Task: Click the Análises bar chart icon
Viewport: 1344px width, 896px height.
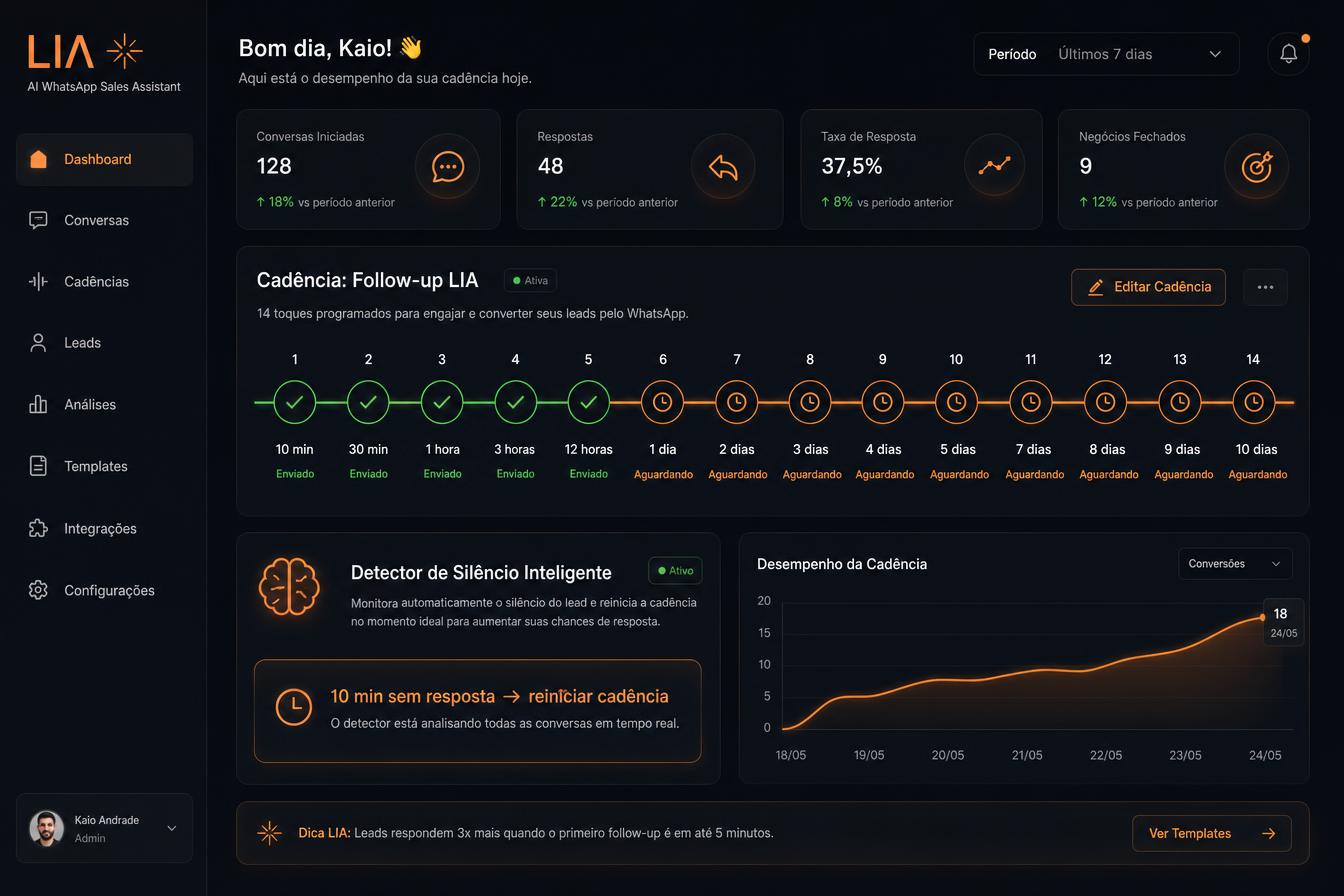Action: pos(38,404)
